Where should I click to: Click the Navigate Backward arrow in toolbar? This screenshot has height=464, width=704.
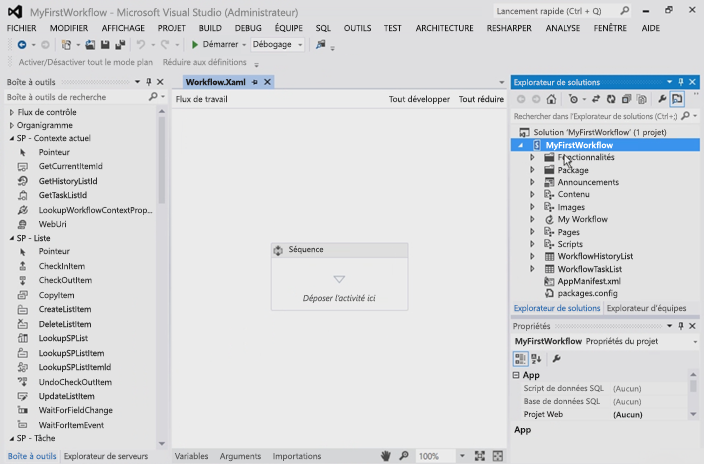[x=22, y=44]
